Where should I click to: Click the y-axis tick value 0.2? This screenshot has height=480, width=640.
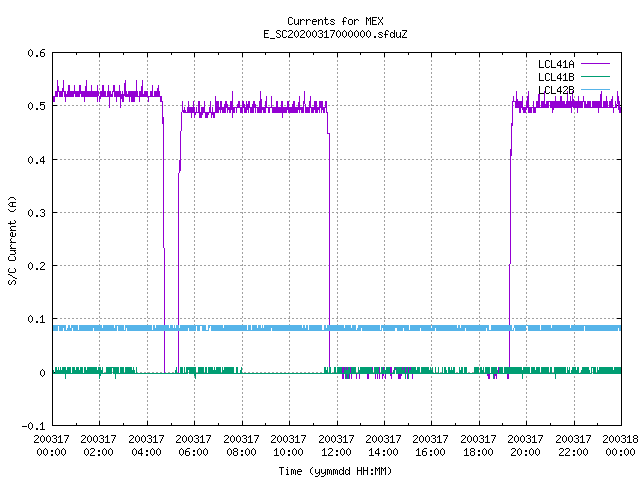click(36, 266)
